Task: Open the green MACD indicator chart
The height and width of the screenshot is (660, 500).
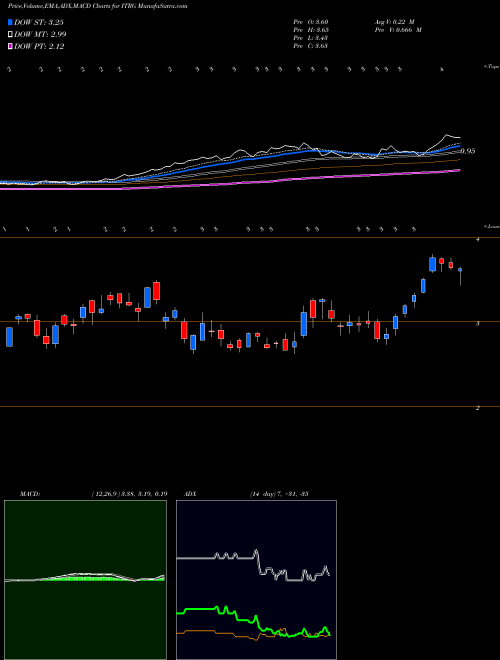Action: pos(85,580)
